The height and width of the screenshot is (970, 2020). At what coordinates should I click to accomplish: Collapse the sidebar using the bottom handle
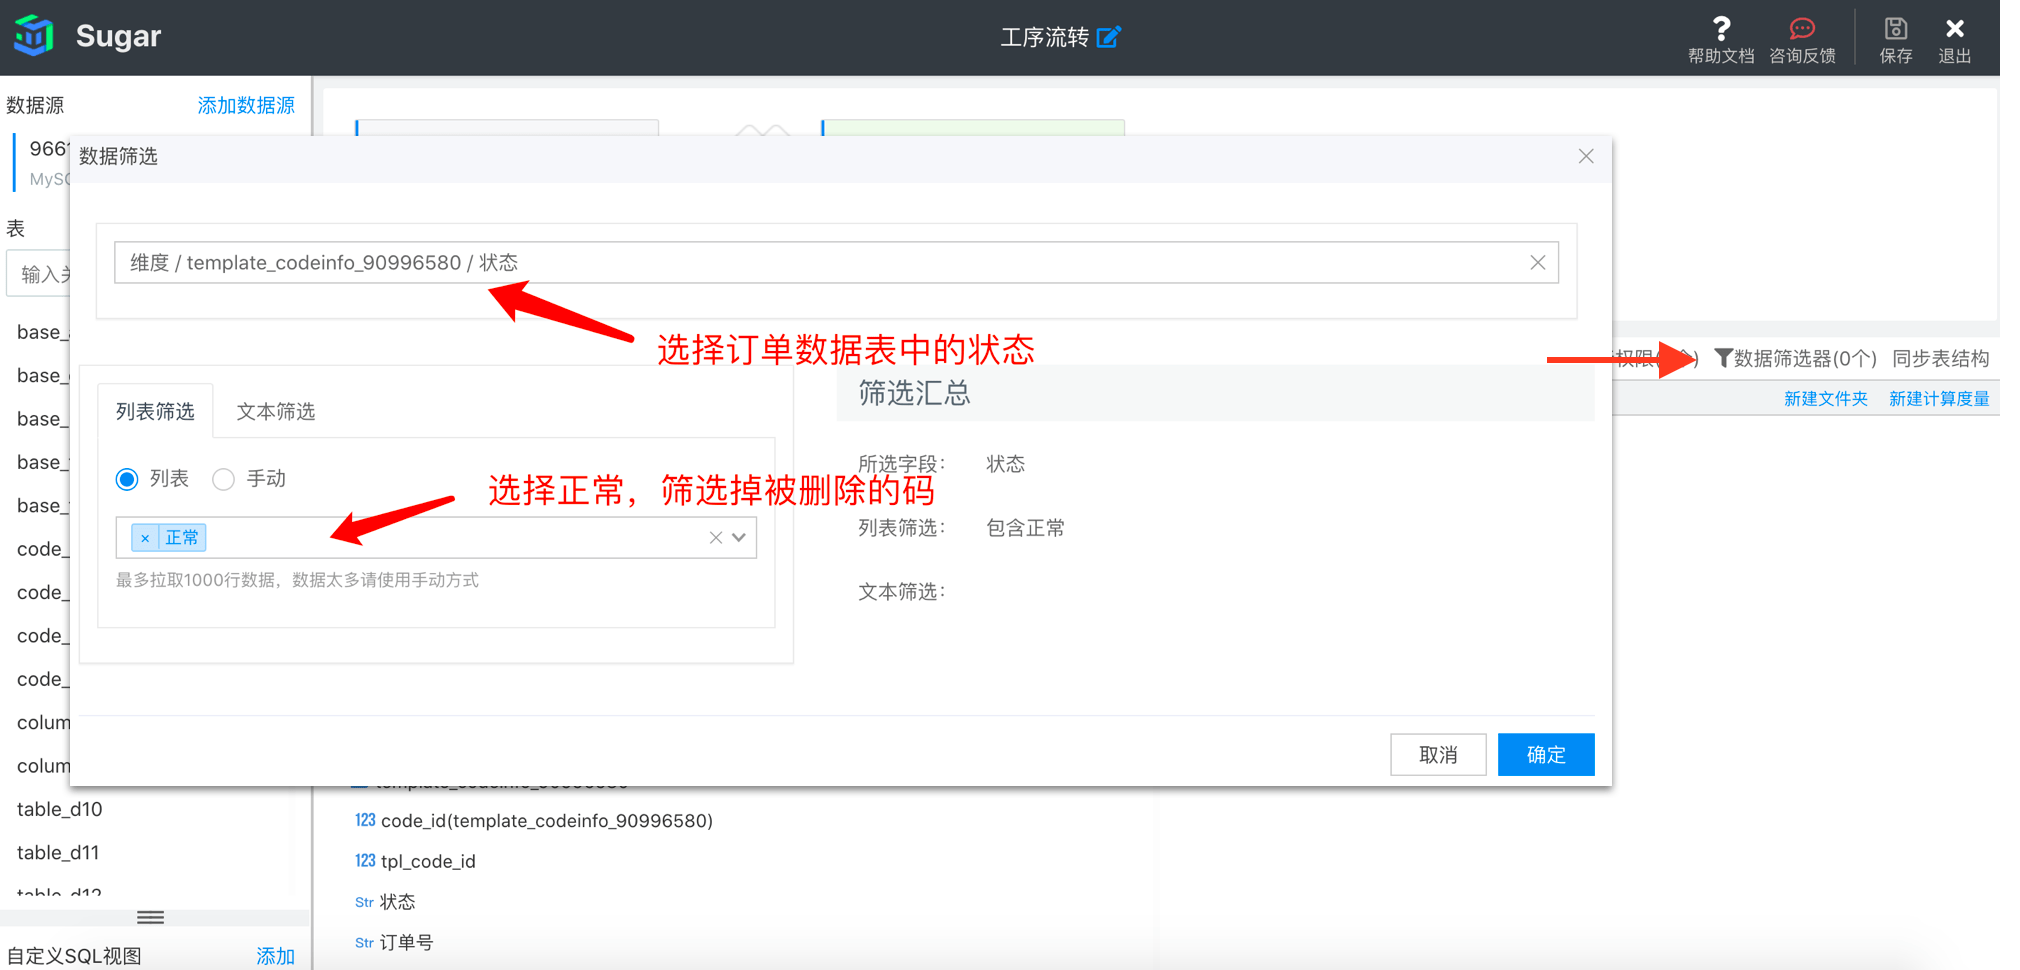[150, 916]
